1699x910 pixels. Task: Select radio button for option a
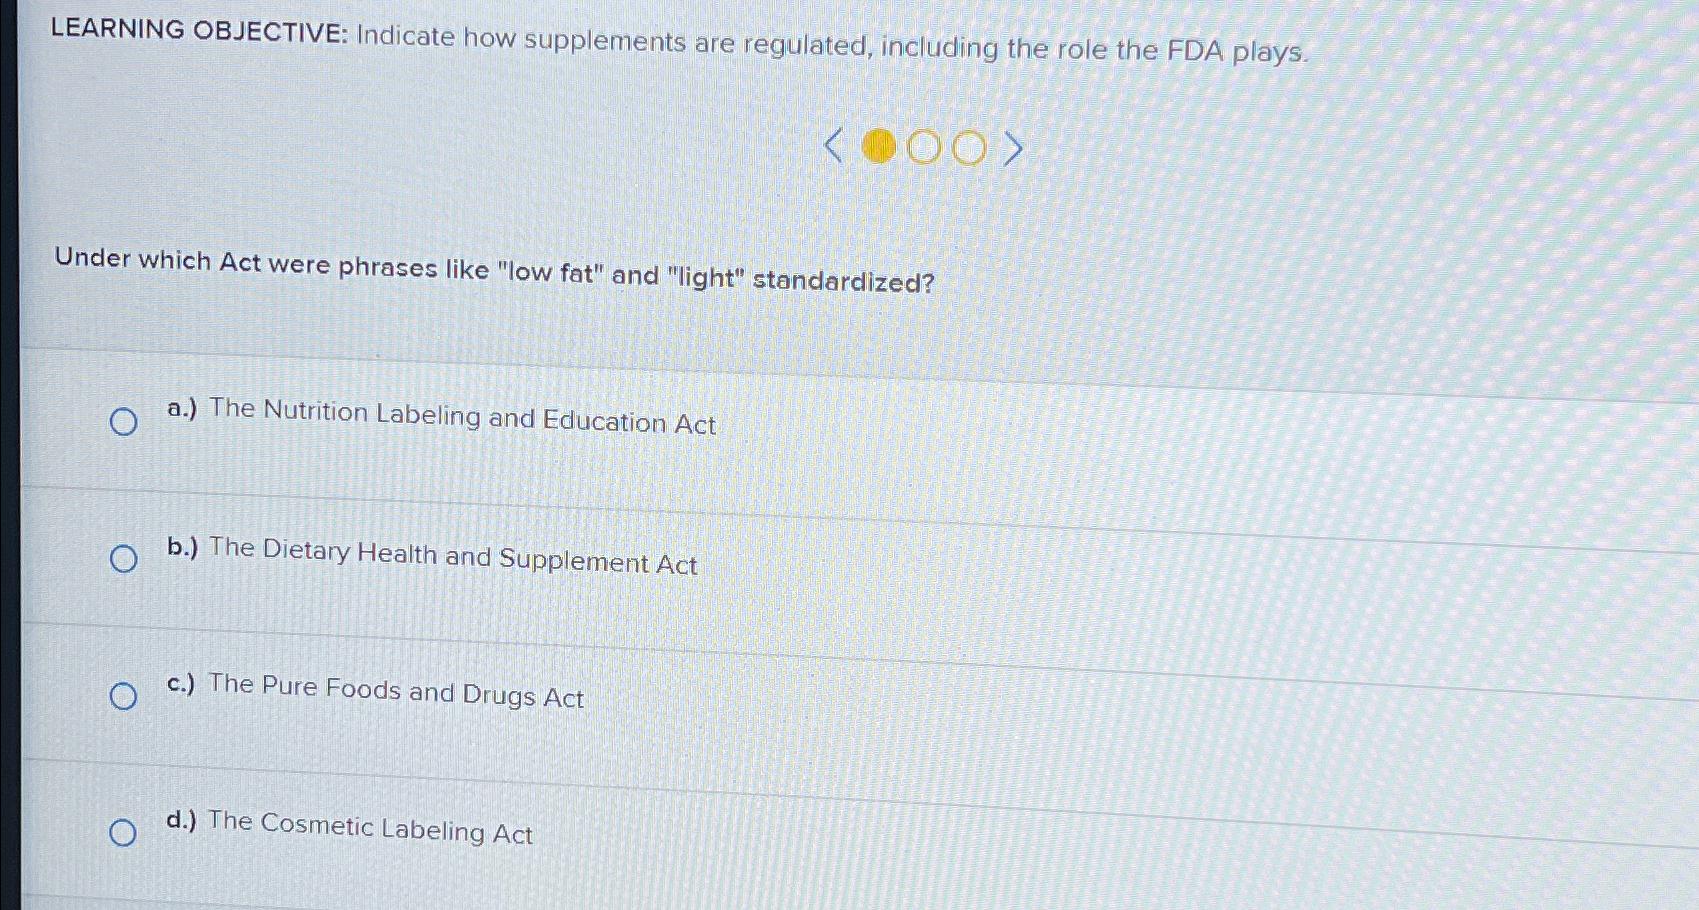click(123, 422)
